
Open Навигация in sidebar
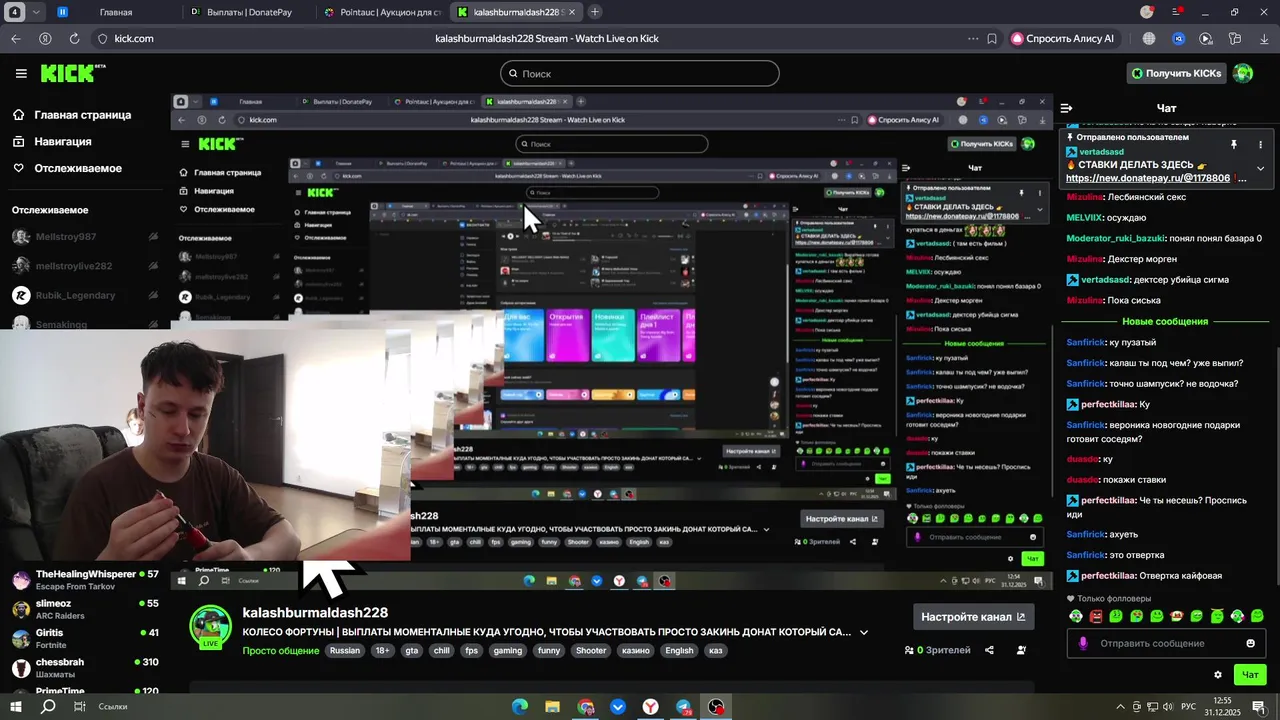(x=52, y=142)
